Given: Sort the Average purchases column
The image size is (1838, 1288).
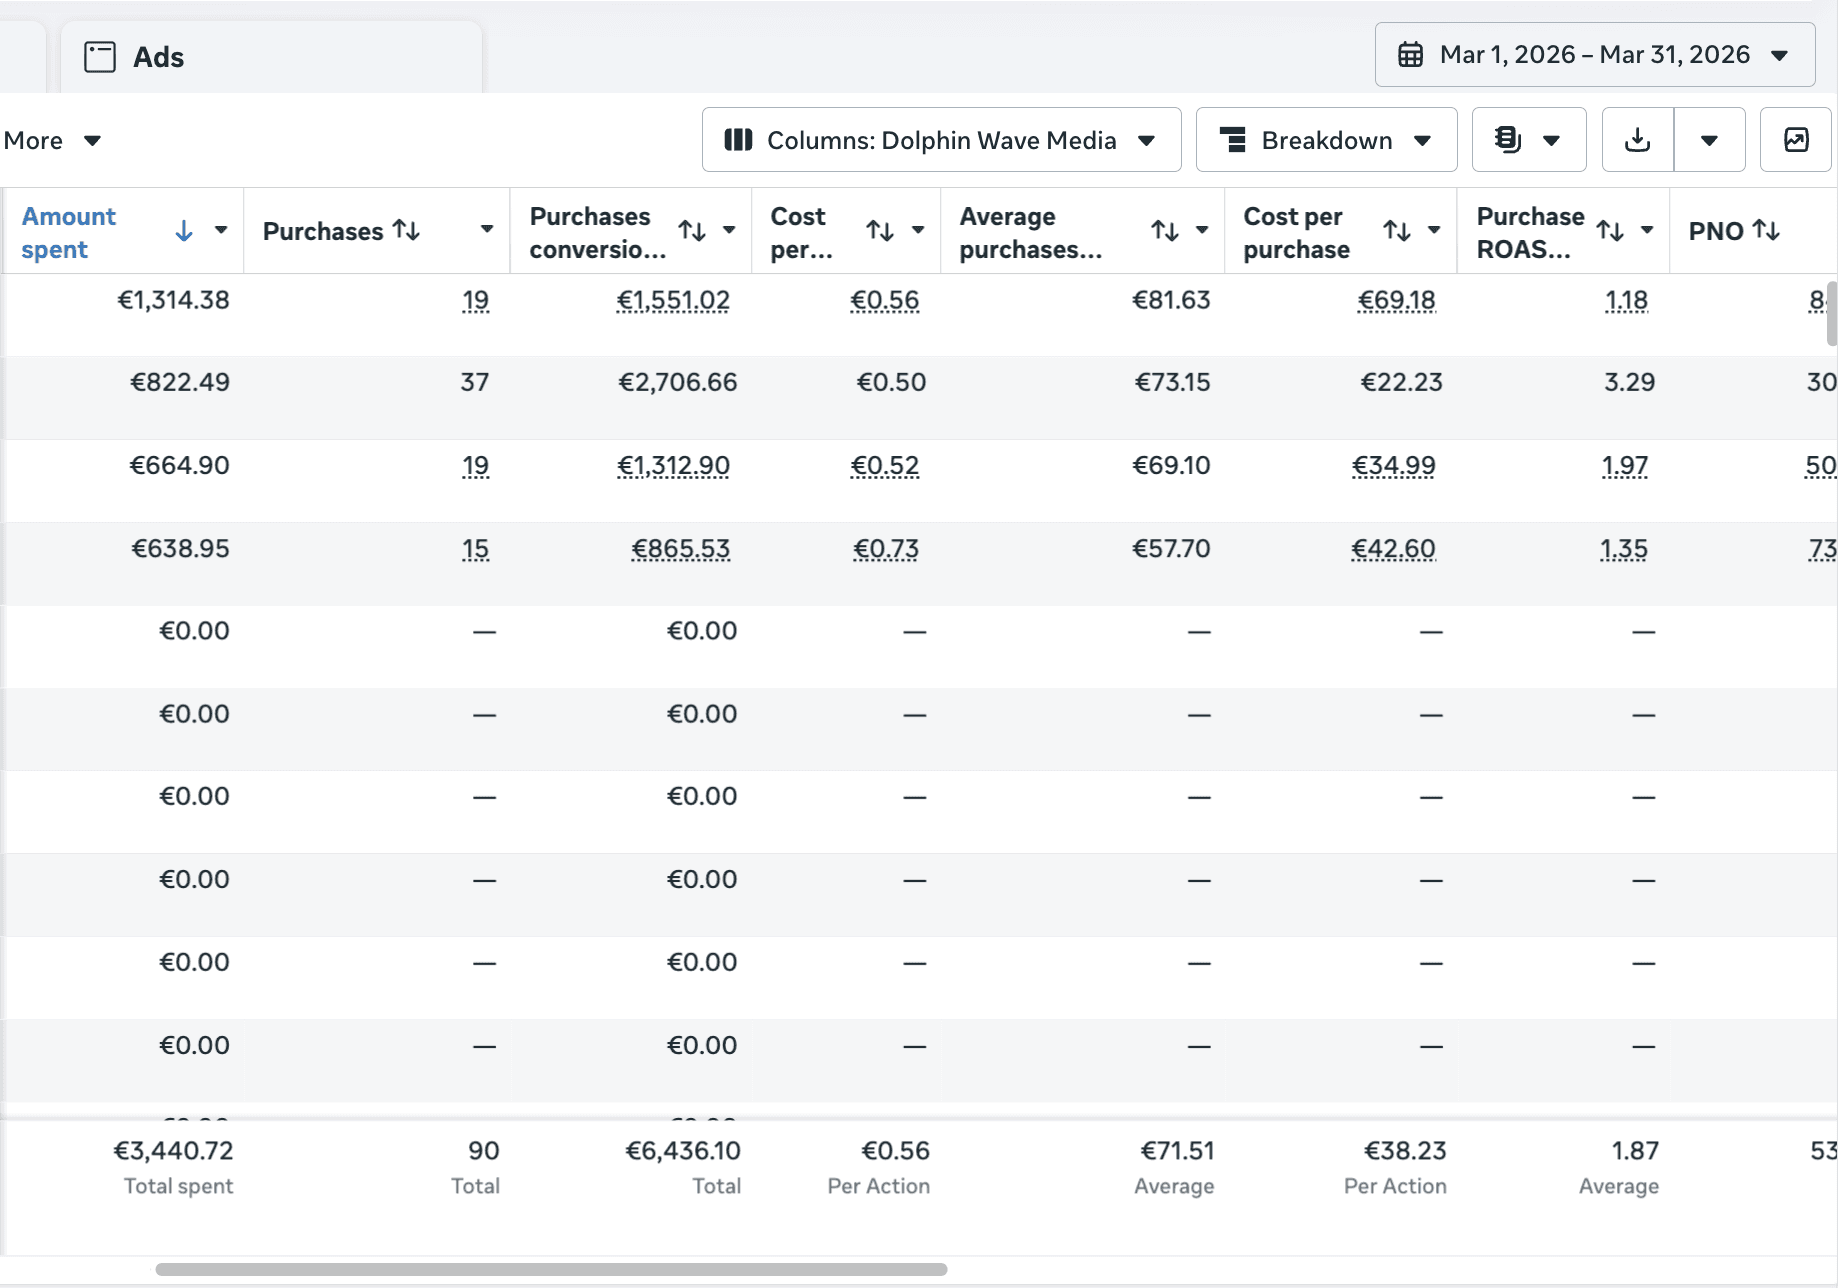Looking at the screenshot, I should click(1164, 230).
